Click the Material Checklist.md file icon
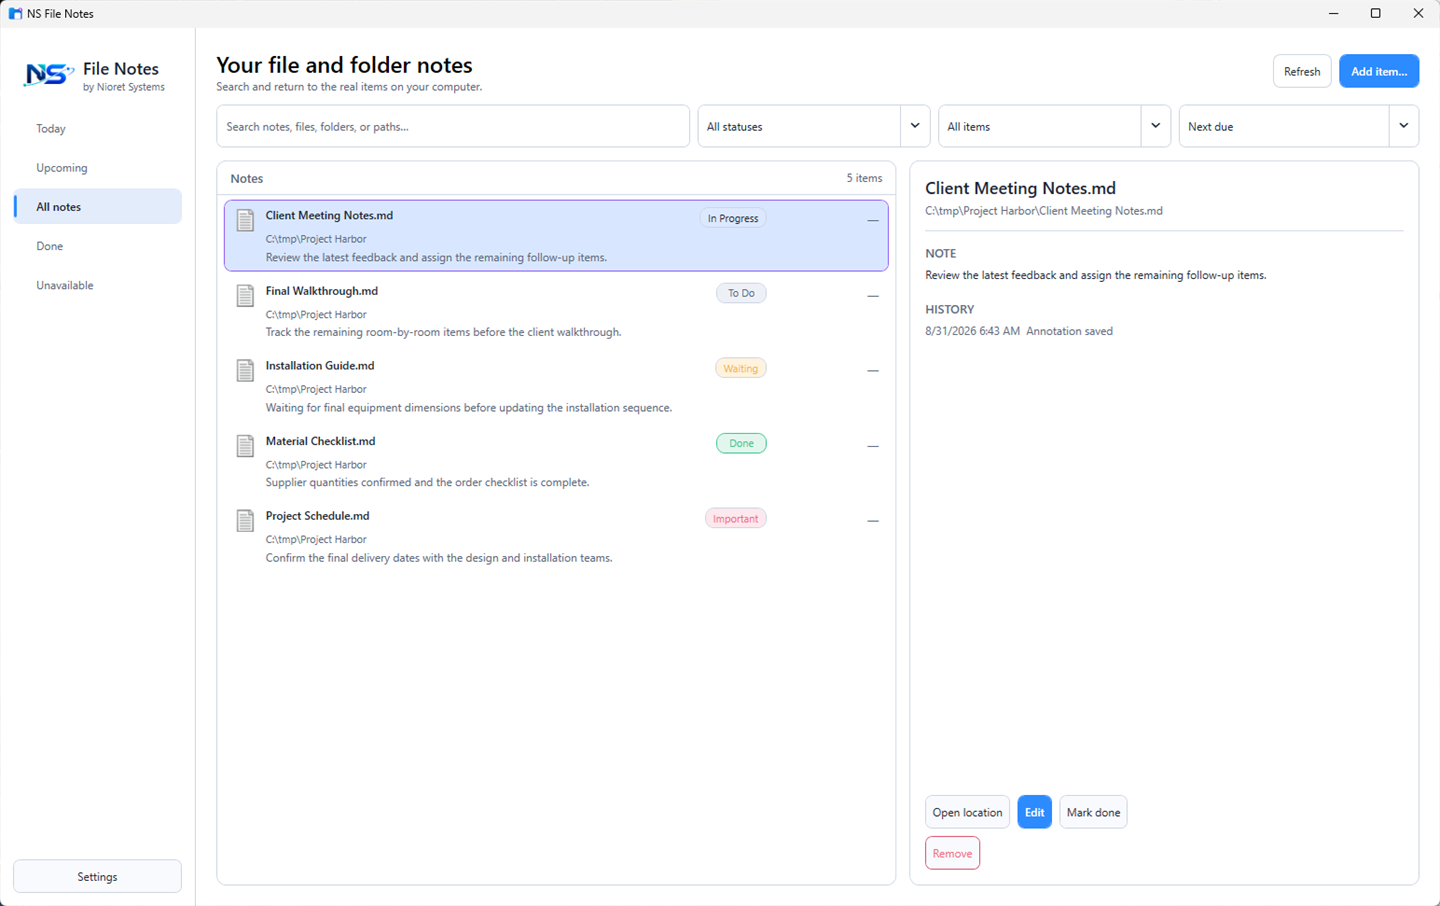The height and width of the screenshot is (906, 1440). (245, 446)
